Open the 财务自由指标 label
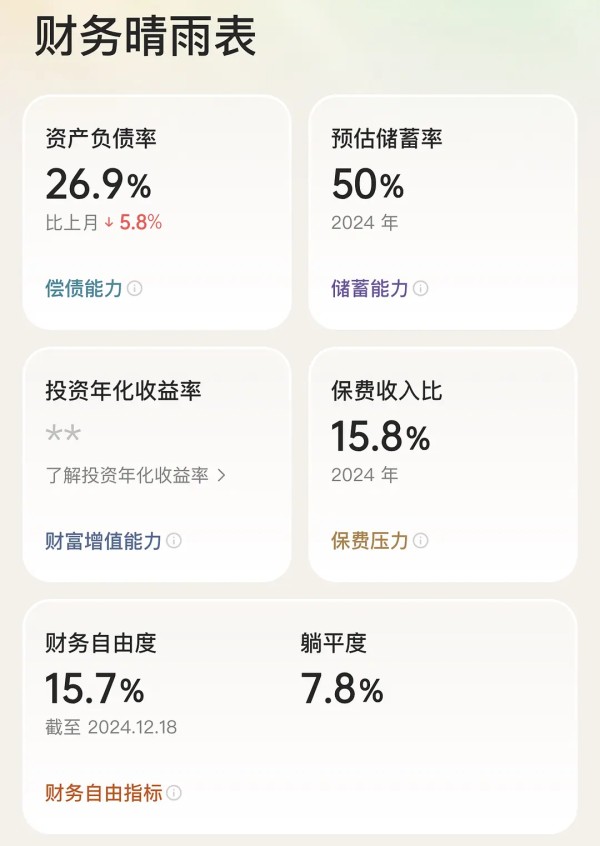This screenshot has height=846, width=600. 104,793
